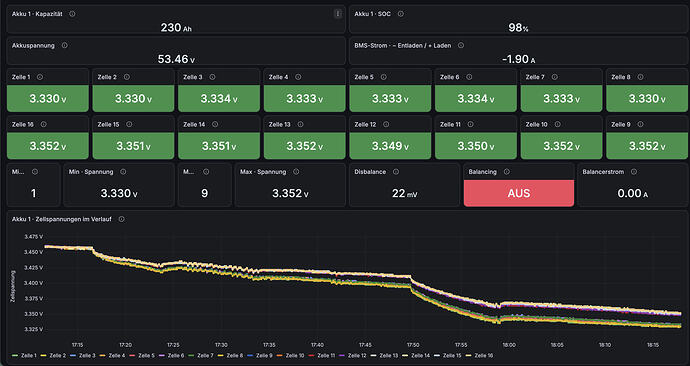Click info icon beside Akku 1 - Kapazität
This screenshot has width=690, height=366.
[x=72, y=14]
